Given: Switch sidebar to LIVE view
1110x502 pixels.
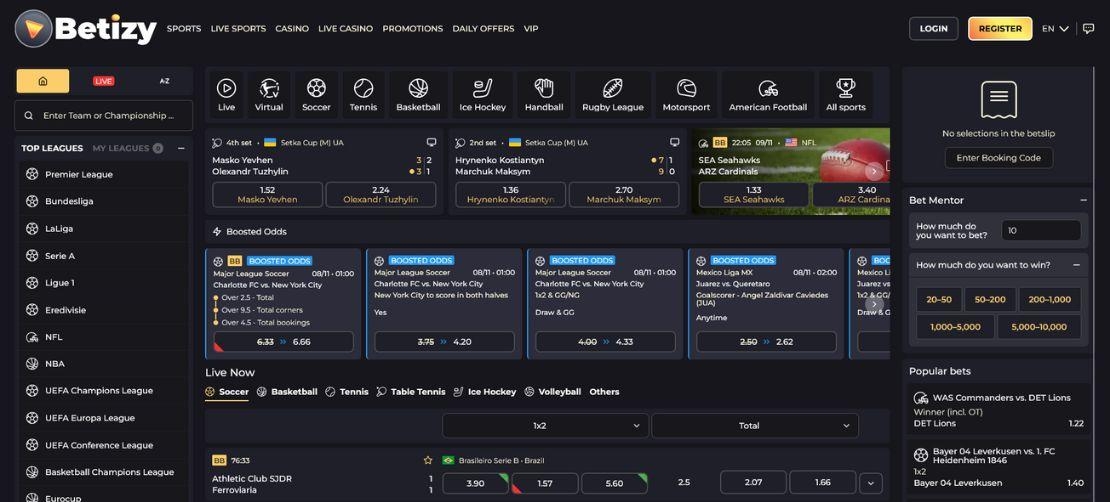Looking at the screenshot, I should [103, 81].
